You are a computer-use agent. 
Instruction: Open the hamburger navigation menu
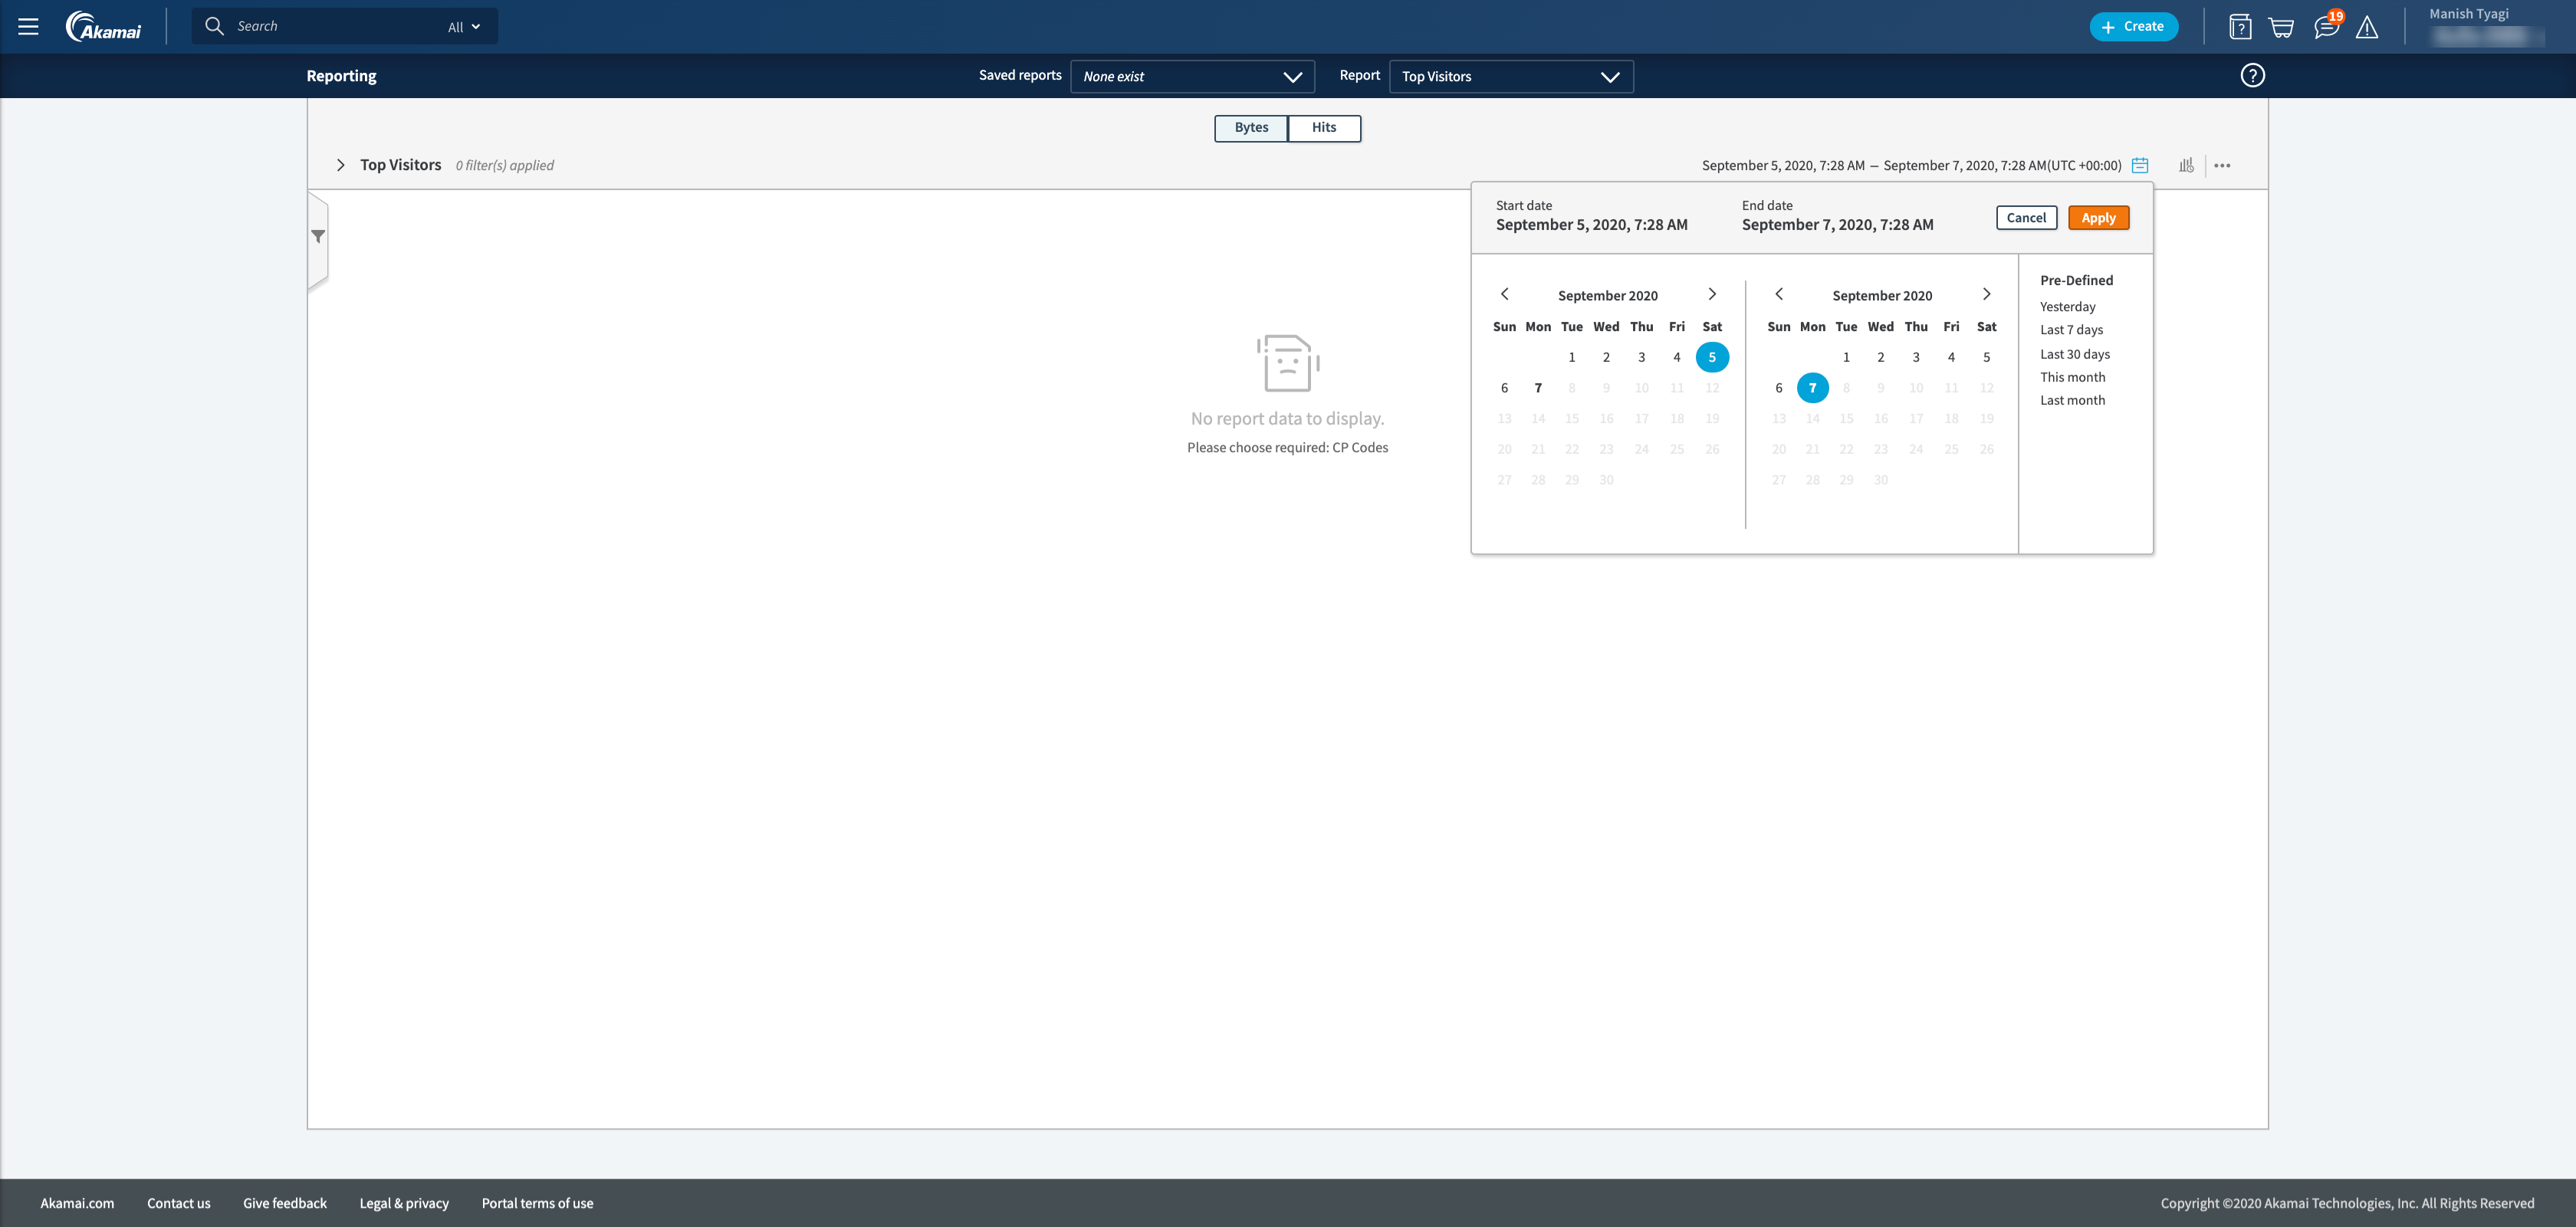pos(28,26)
